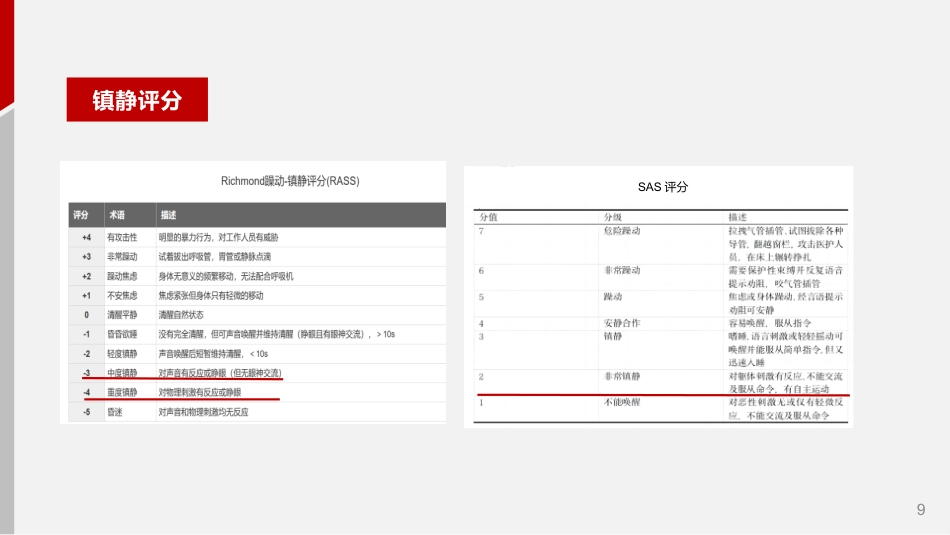Click SAS description starting '需要保护性束缚'
Viewport: 950px width, 535px height.
coord(786,277)
